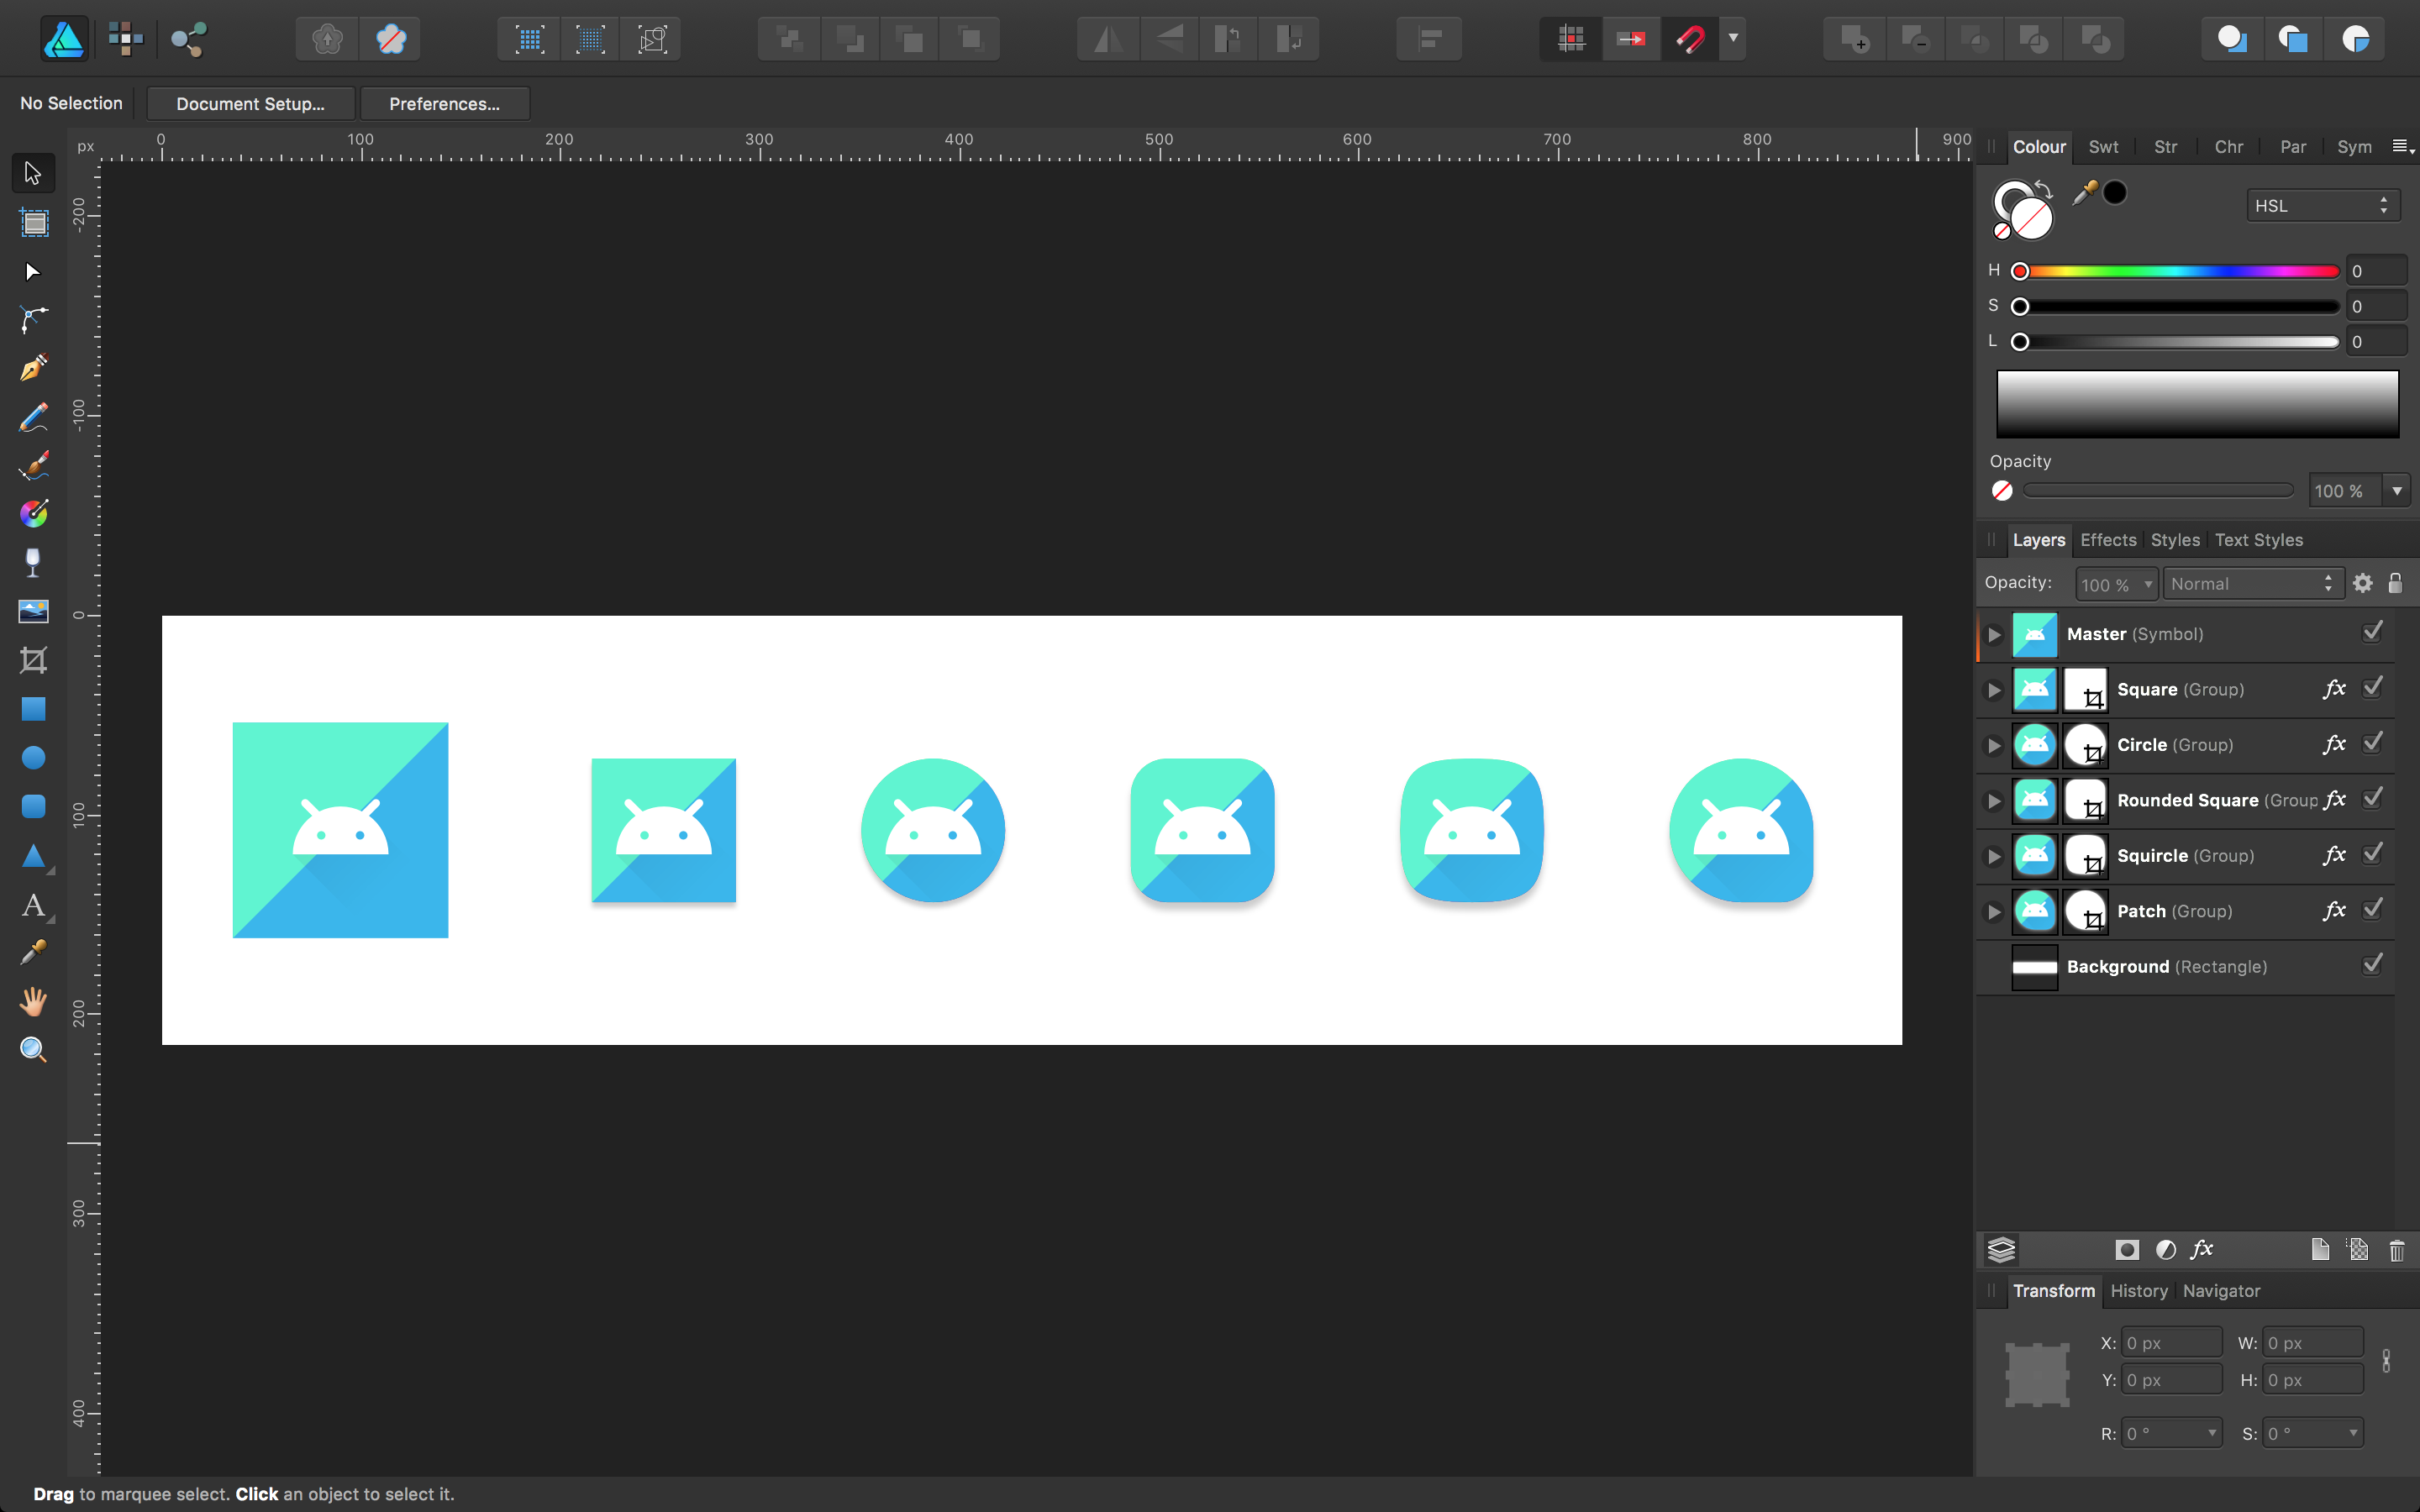
Task: Select the Zoom tool
Action: pyautogui.click(x=33, y=1050)
